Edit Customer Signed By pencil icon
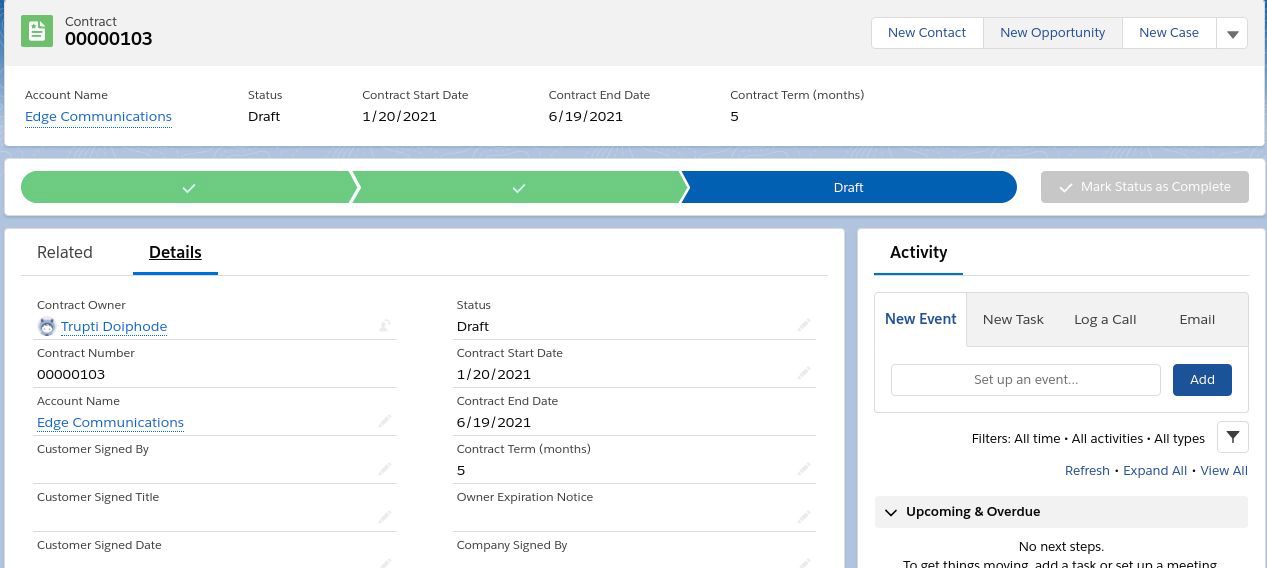Viewport: 1267px width, 568px height. coord(384,469)
